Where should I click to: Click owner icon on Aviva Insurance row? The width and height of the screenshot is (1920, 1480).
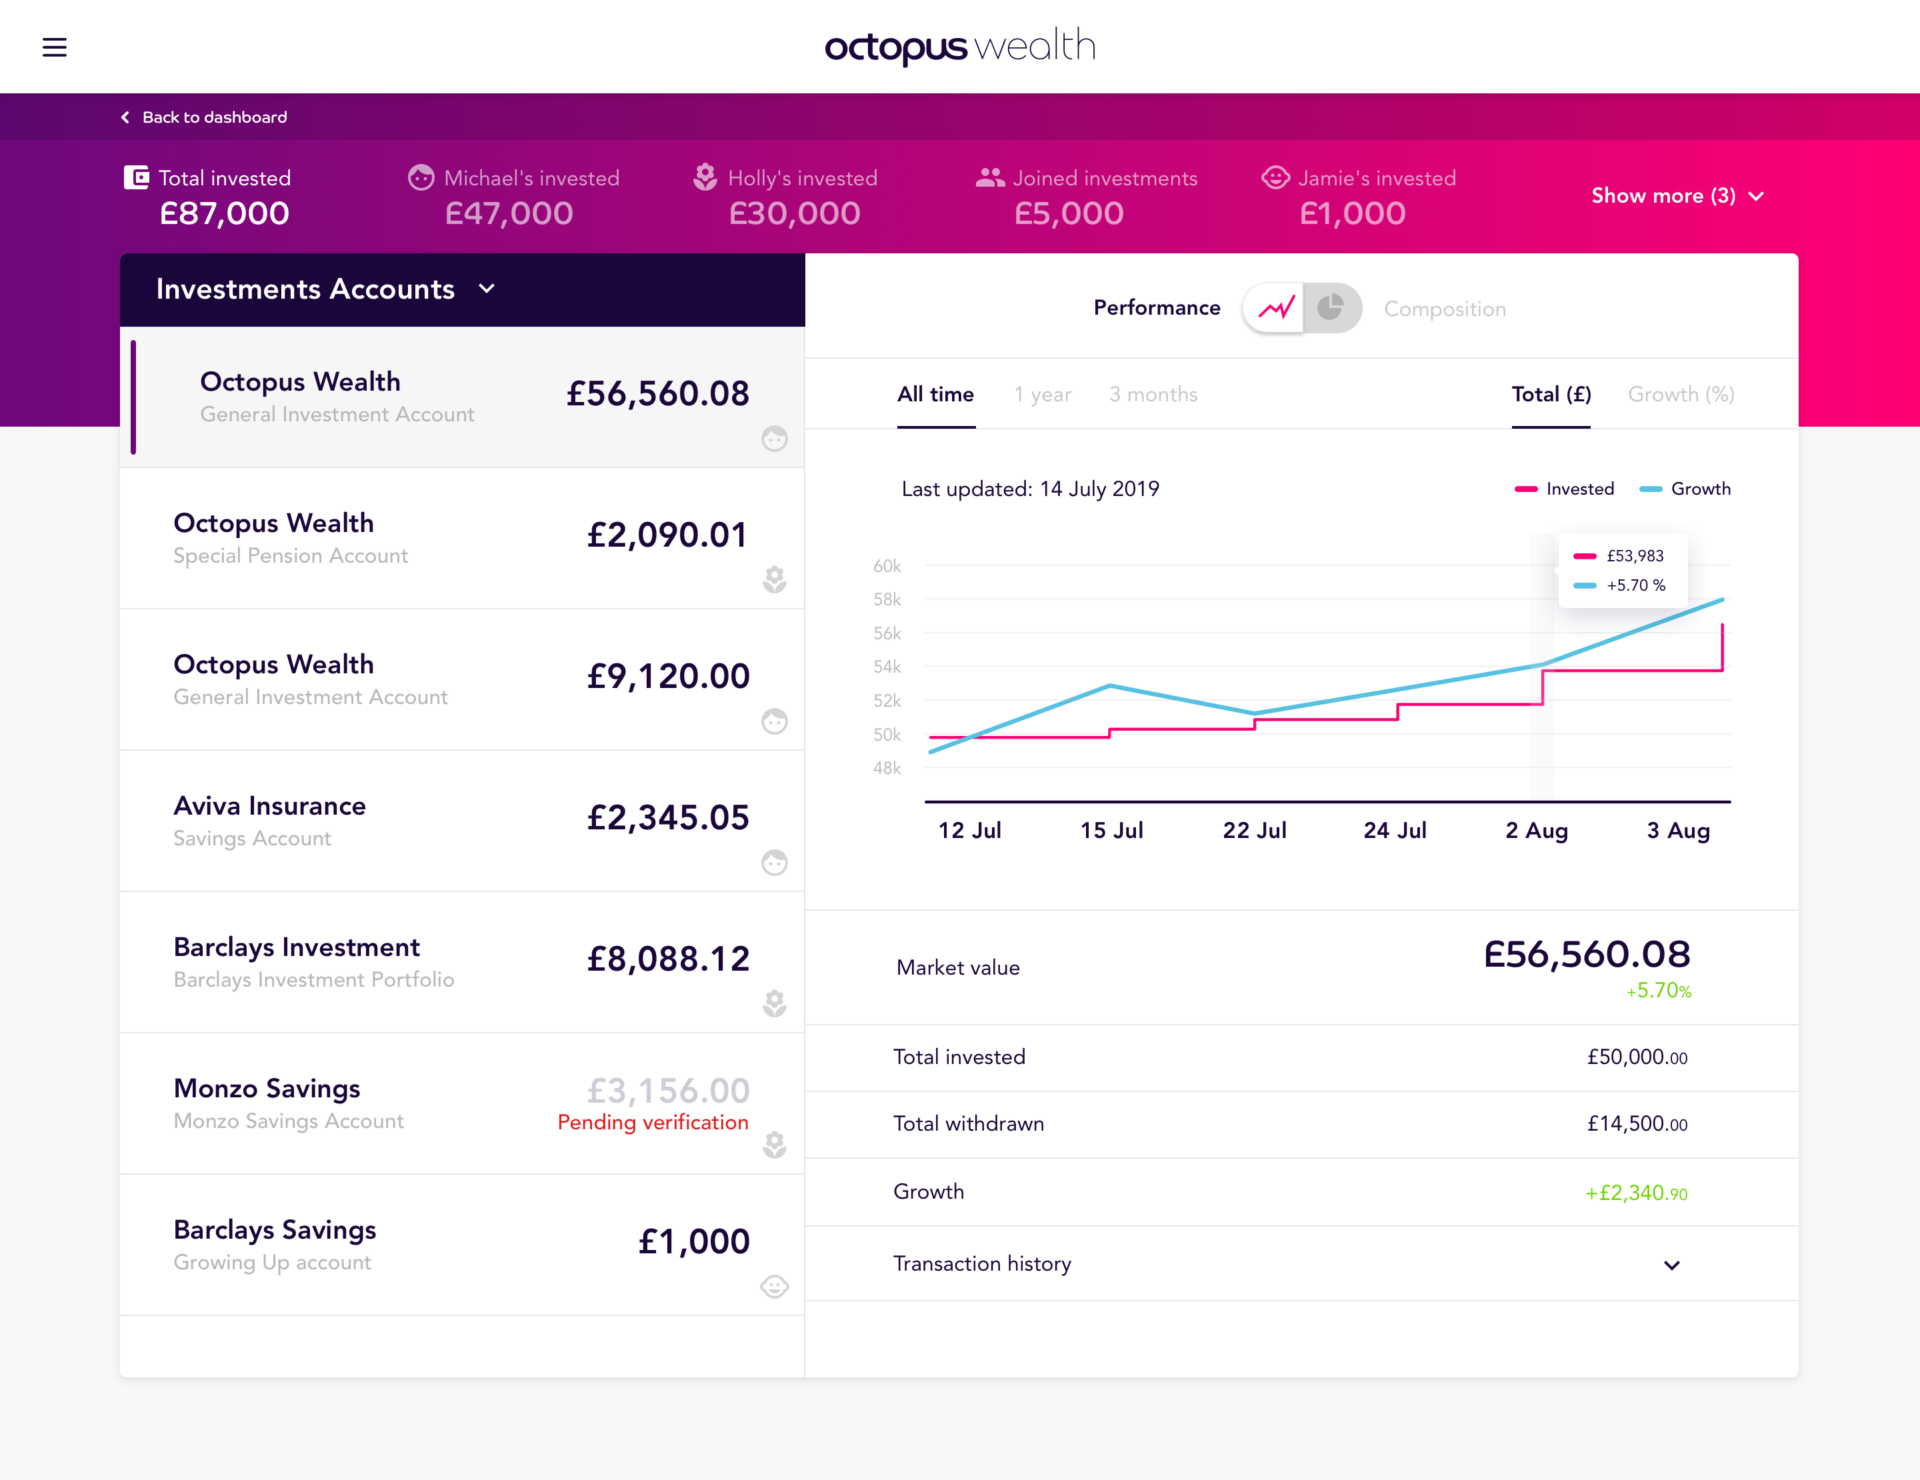pyautogui.click(x=774, y=862)
